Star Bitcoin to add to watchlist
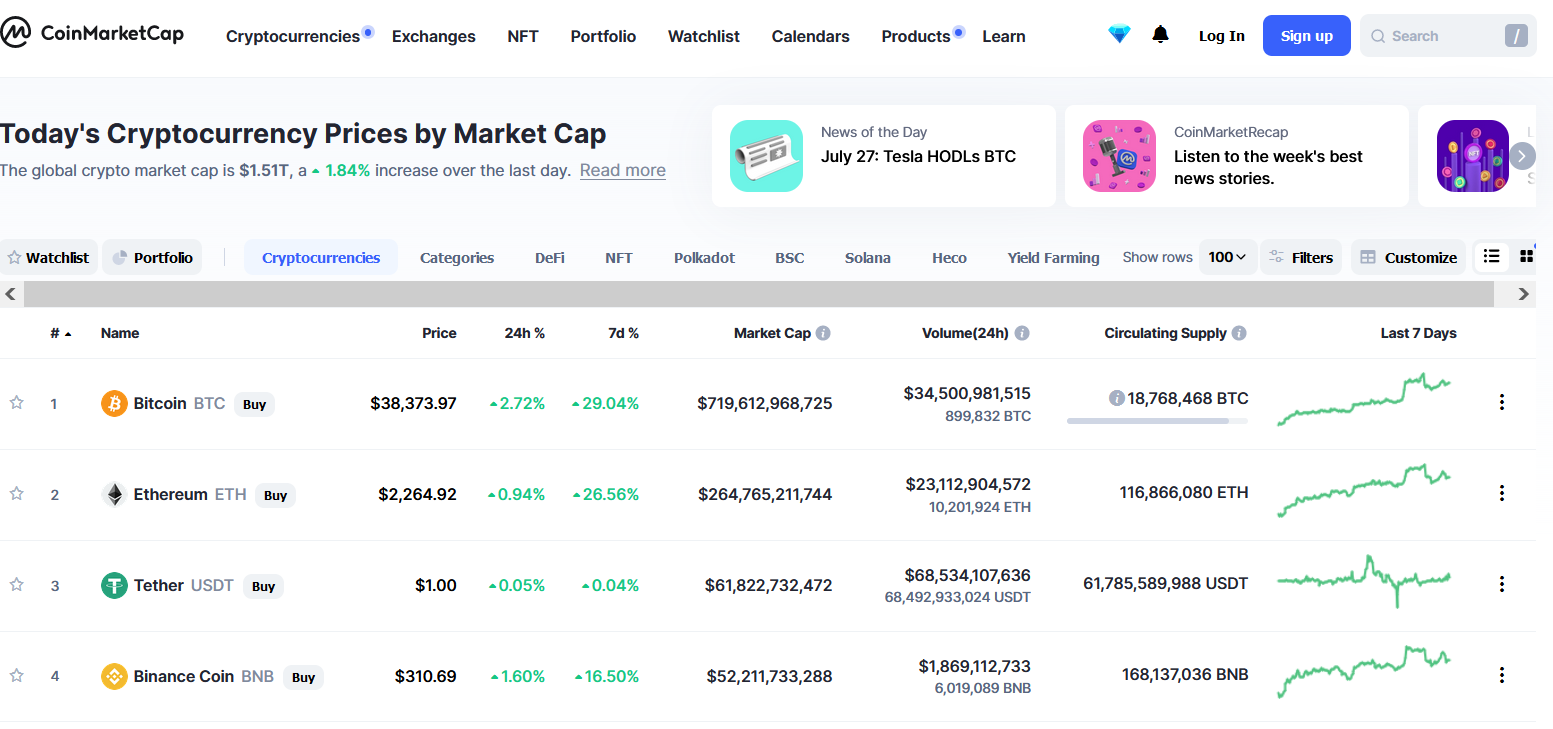The width and height of the screenshot is (1553, 729). point(16,403)
